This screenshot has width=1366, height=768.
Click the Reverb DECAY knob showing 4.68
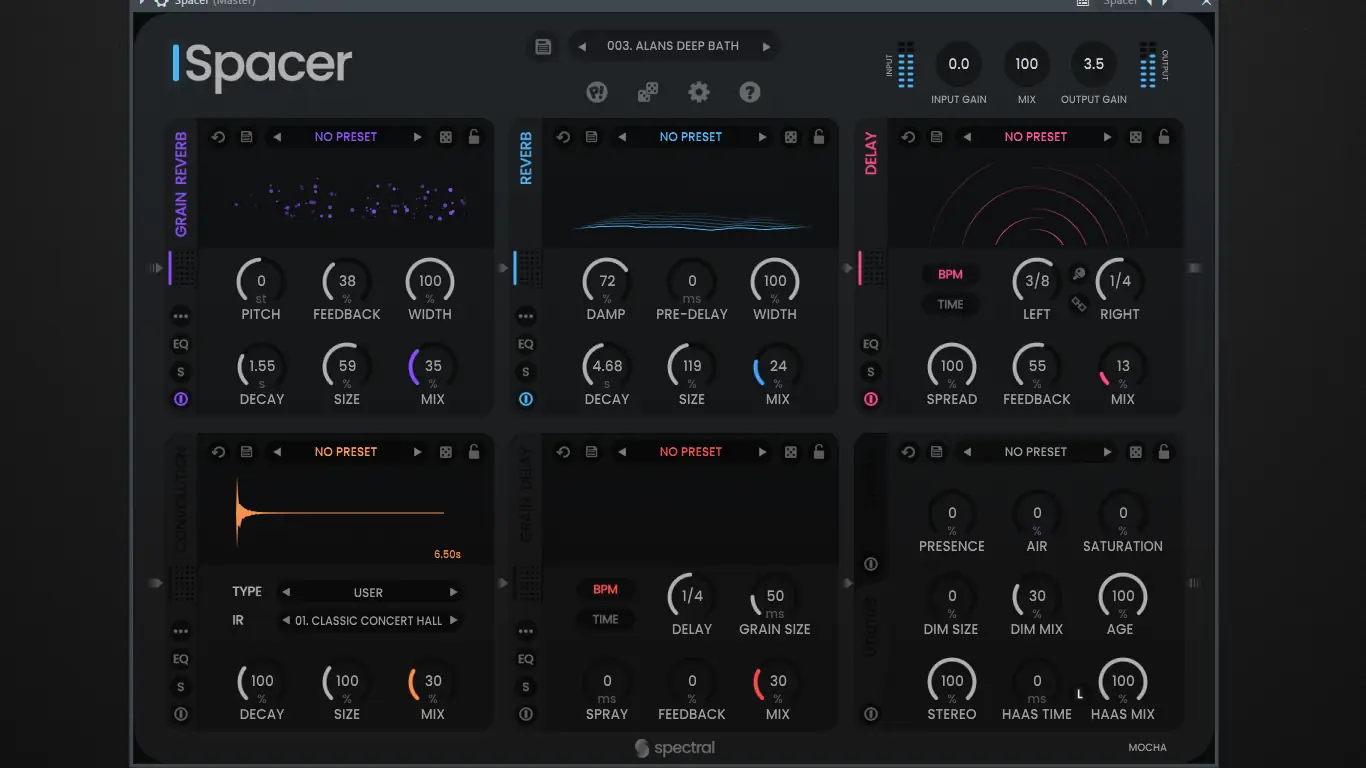[x=607, y=367]
